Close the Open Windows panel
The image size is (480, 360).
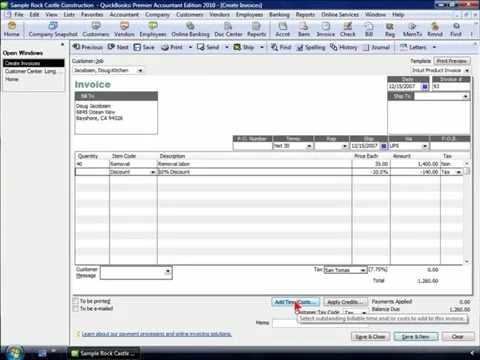pos(62,44)
